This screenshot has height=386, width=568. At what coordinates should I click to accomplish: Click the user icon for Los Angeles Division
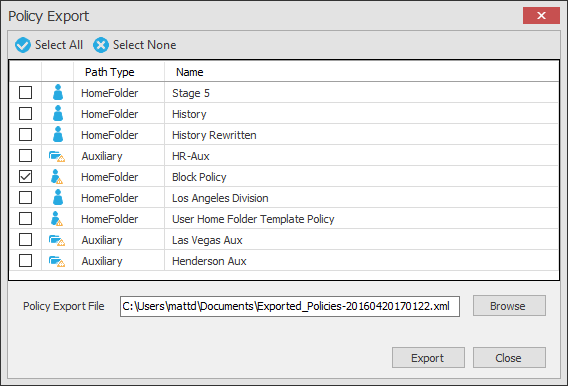click(58, 197)
